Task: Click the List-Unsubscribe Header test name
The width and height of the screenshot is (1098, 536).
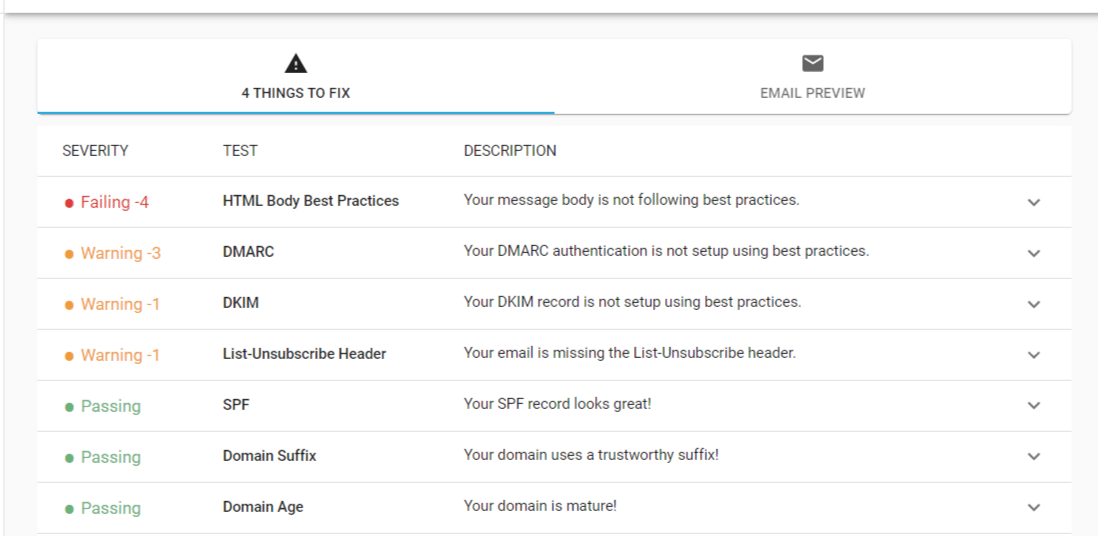Action: pos(305,354)
